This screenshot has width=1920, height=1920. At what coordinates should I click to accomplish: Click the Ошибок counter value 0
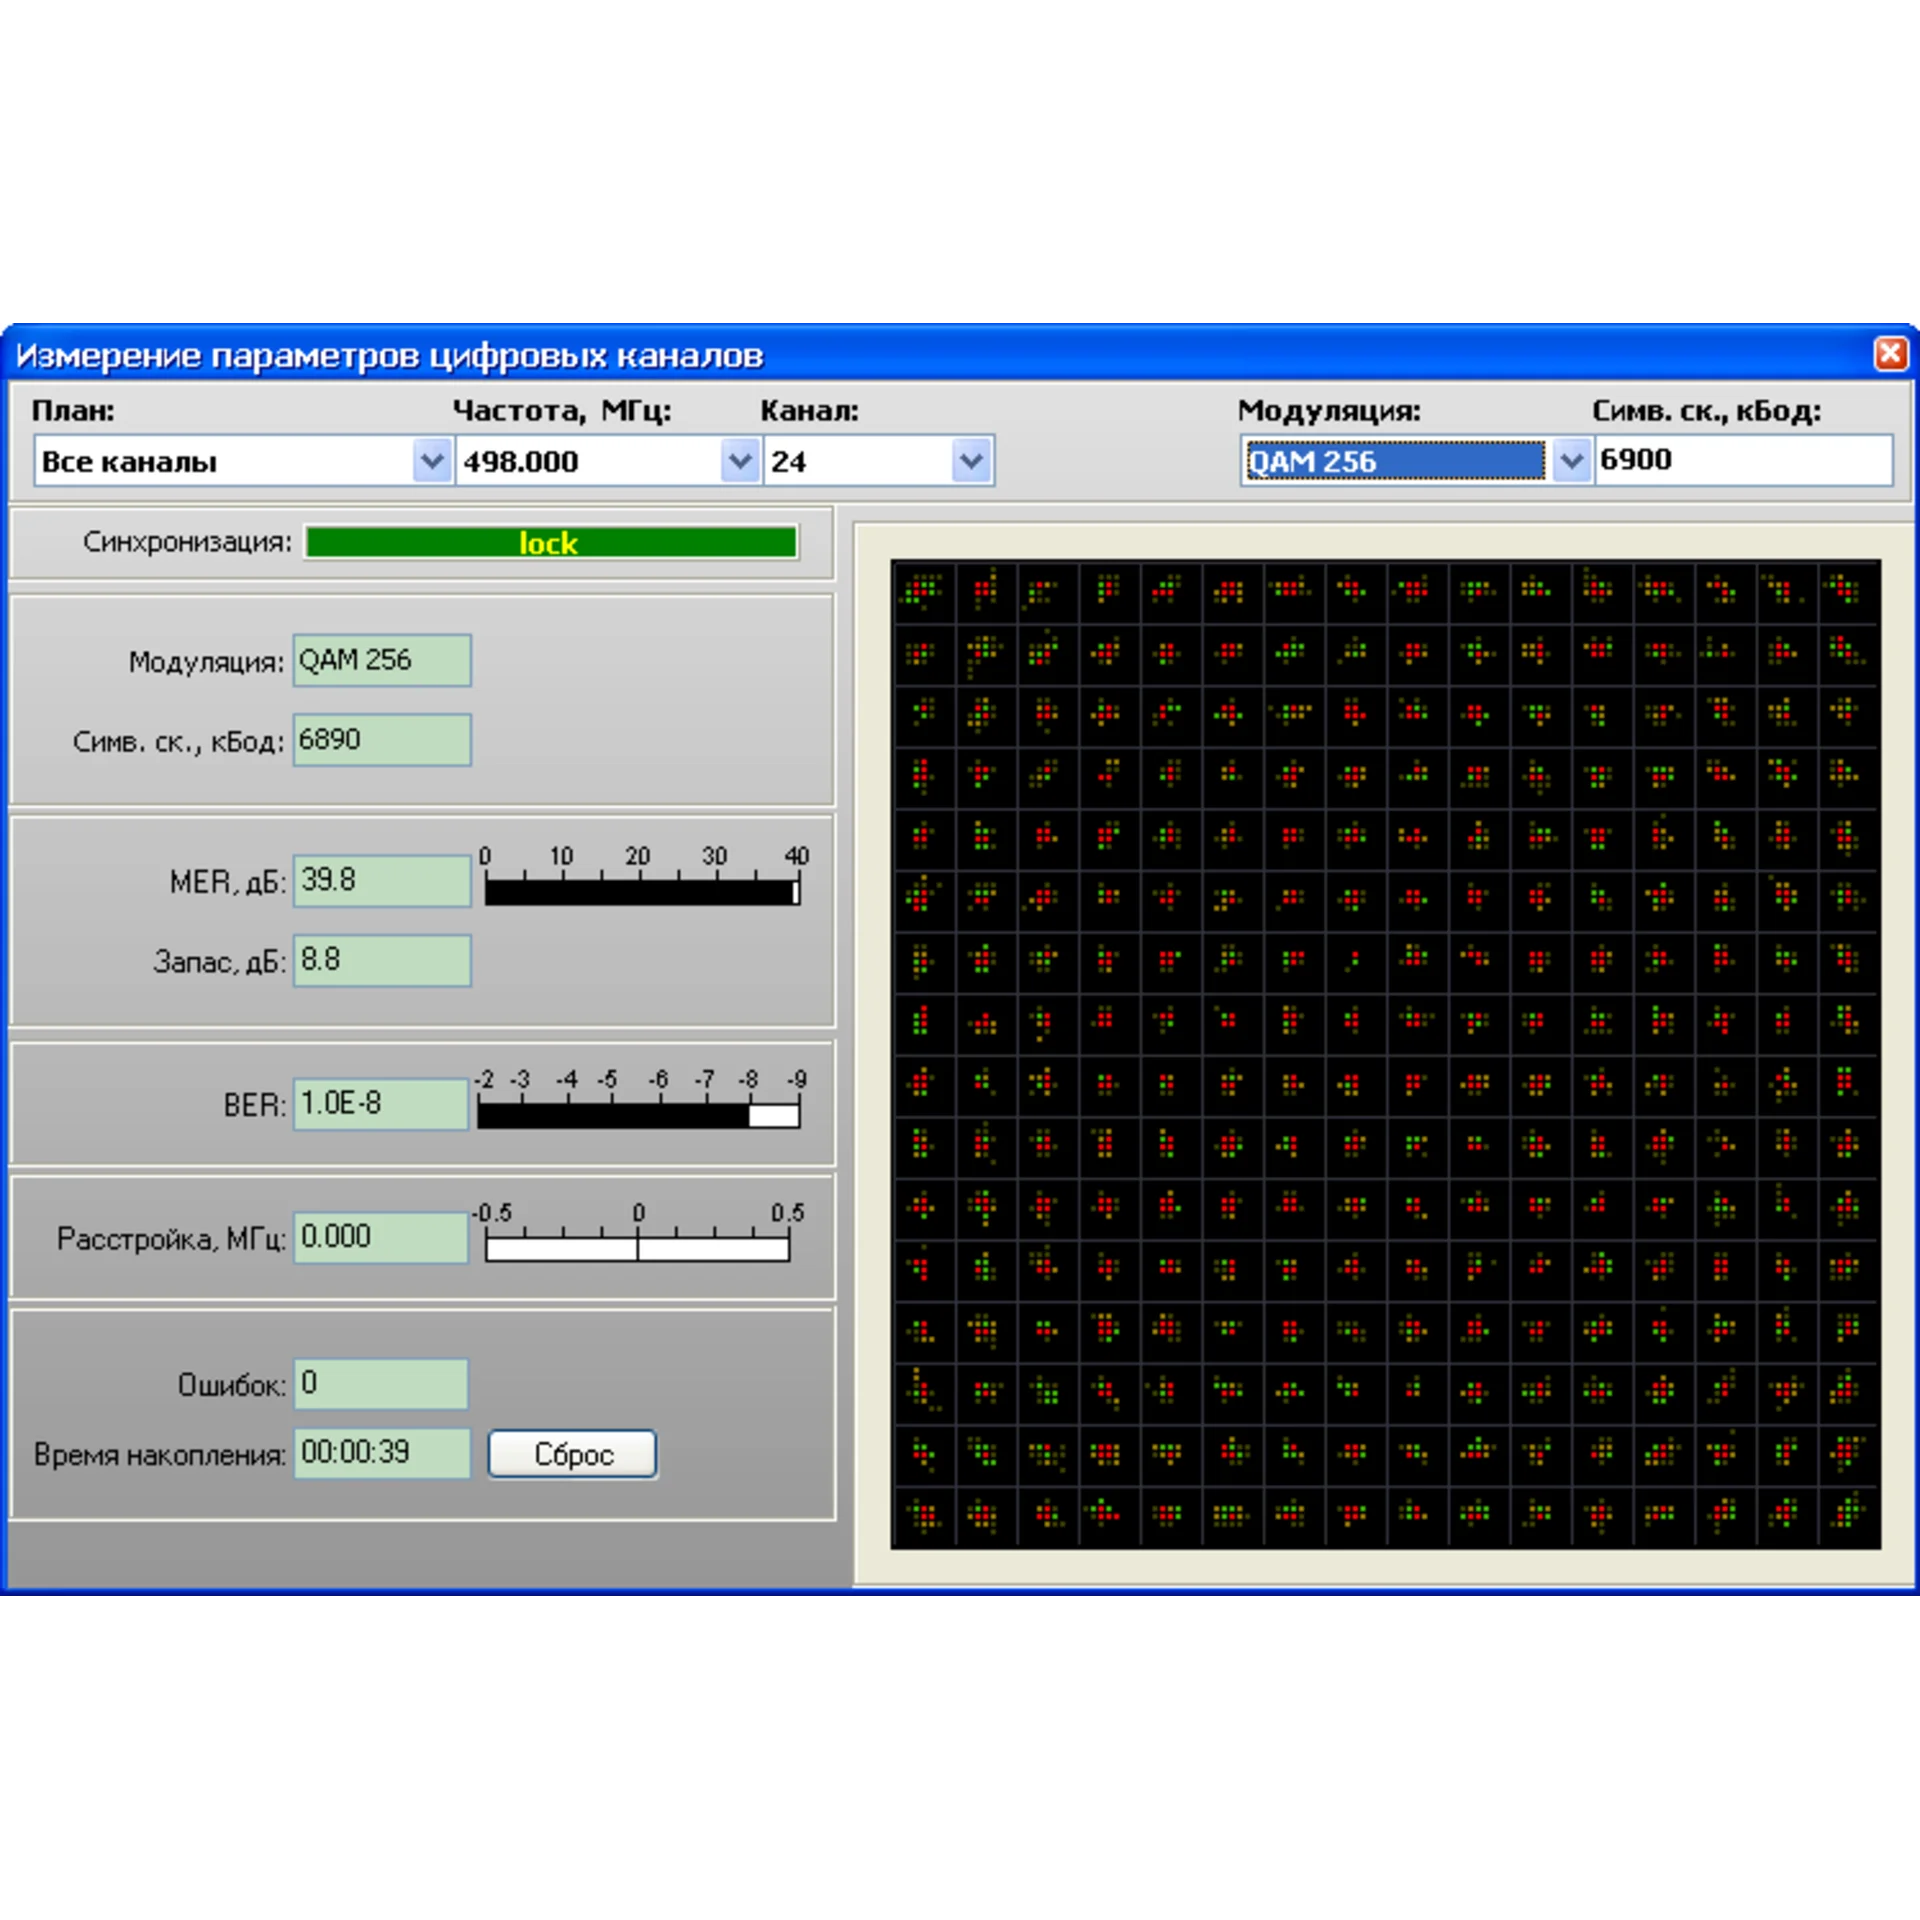coord(381,1383)
